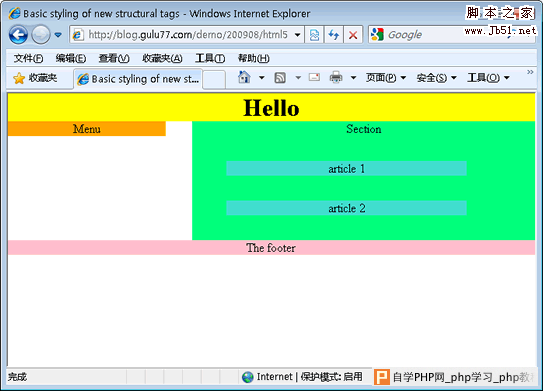Open the 页面(P) command menu
543x391 pixels.
tap(386, 78)
